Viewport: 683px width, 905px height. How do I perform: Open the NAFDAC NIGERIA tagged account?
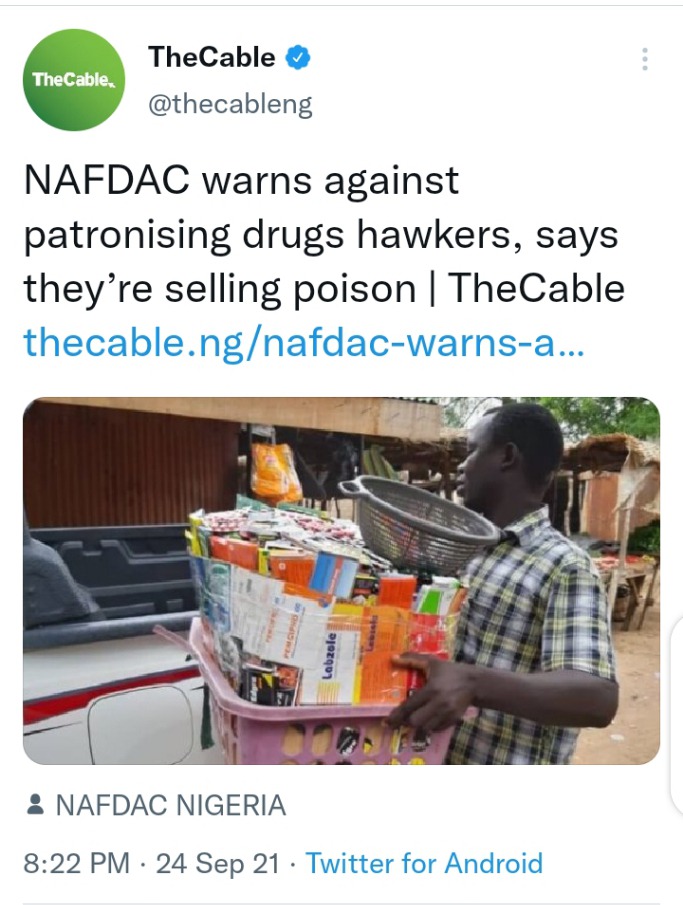170,805
